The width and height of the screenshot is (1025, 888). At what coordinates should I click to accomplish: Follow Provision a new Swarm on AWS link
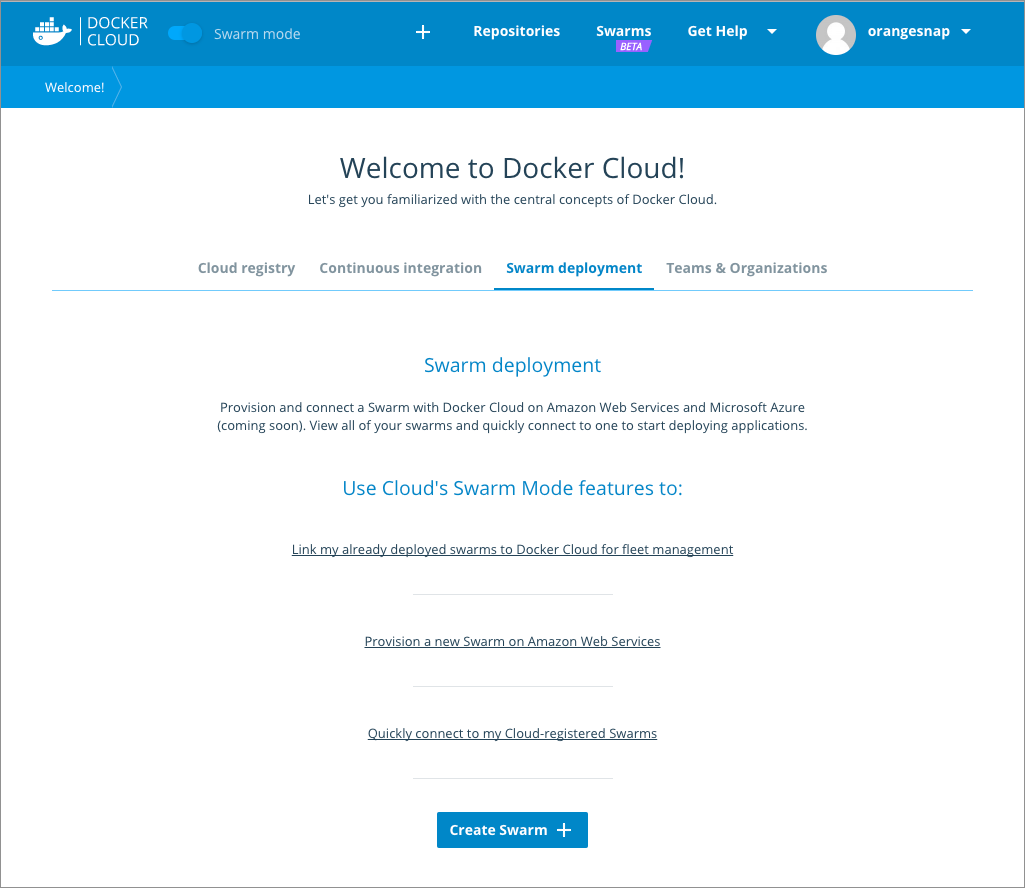coord(512,642)
